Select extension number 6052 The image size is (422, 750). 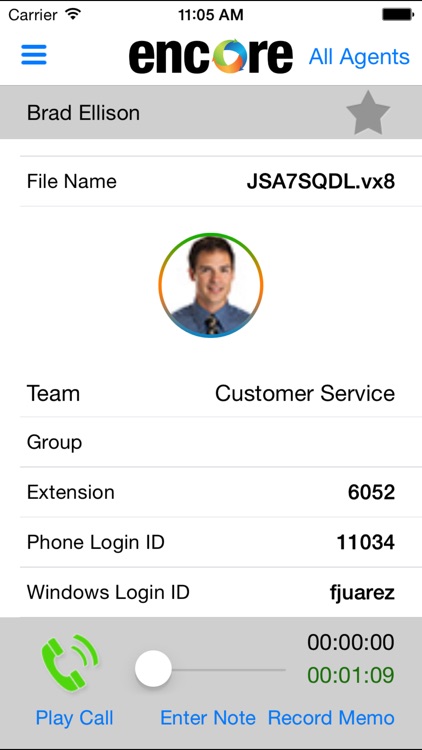coord(371,493)
